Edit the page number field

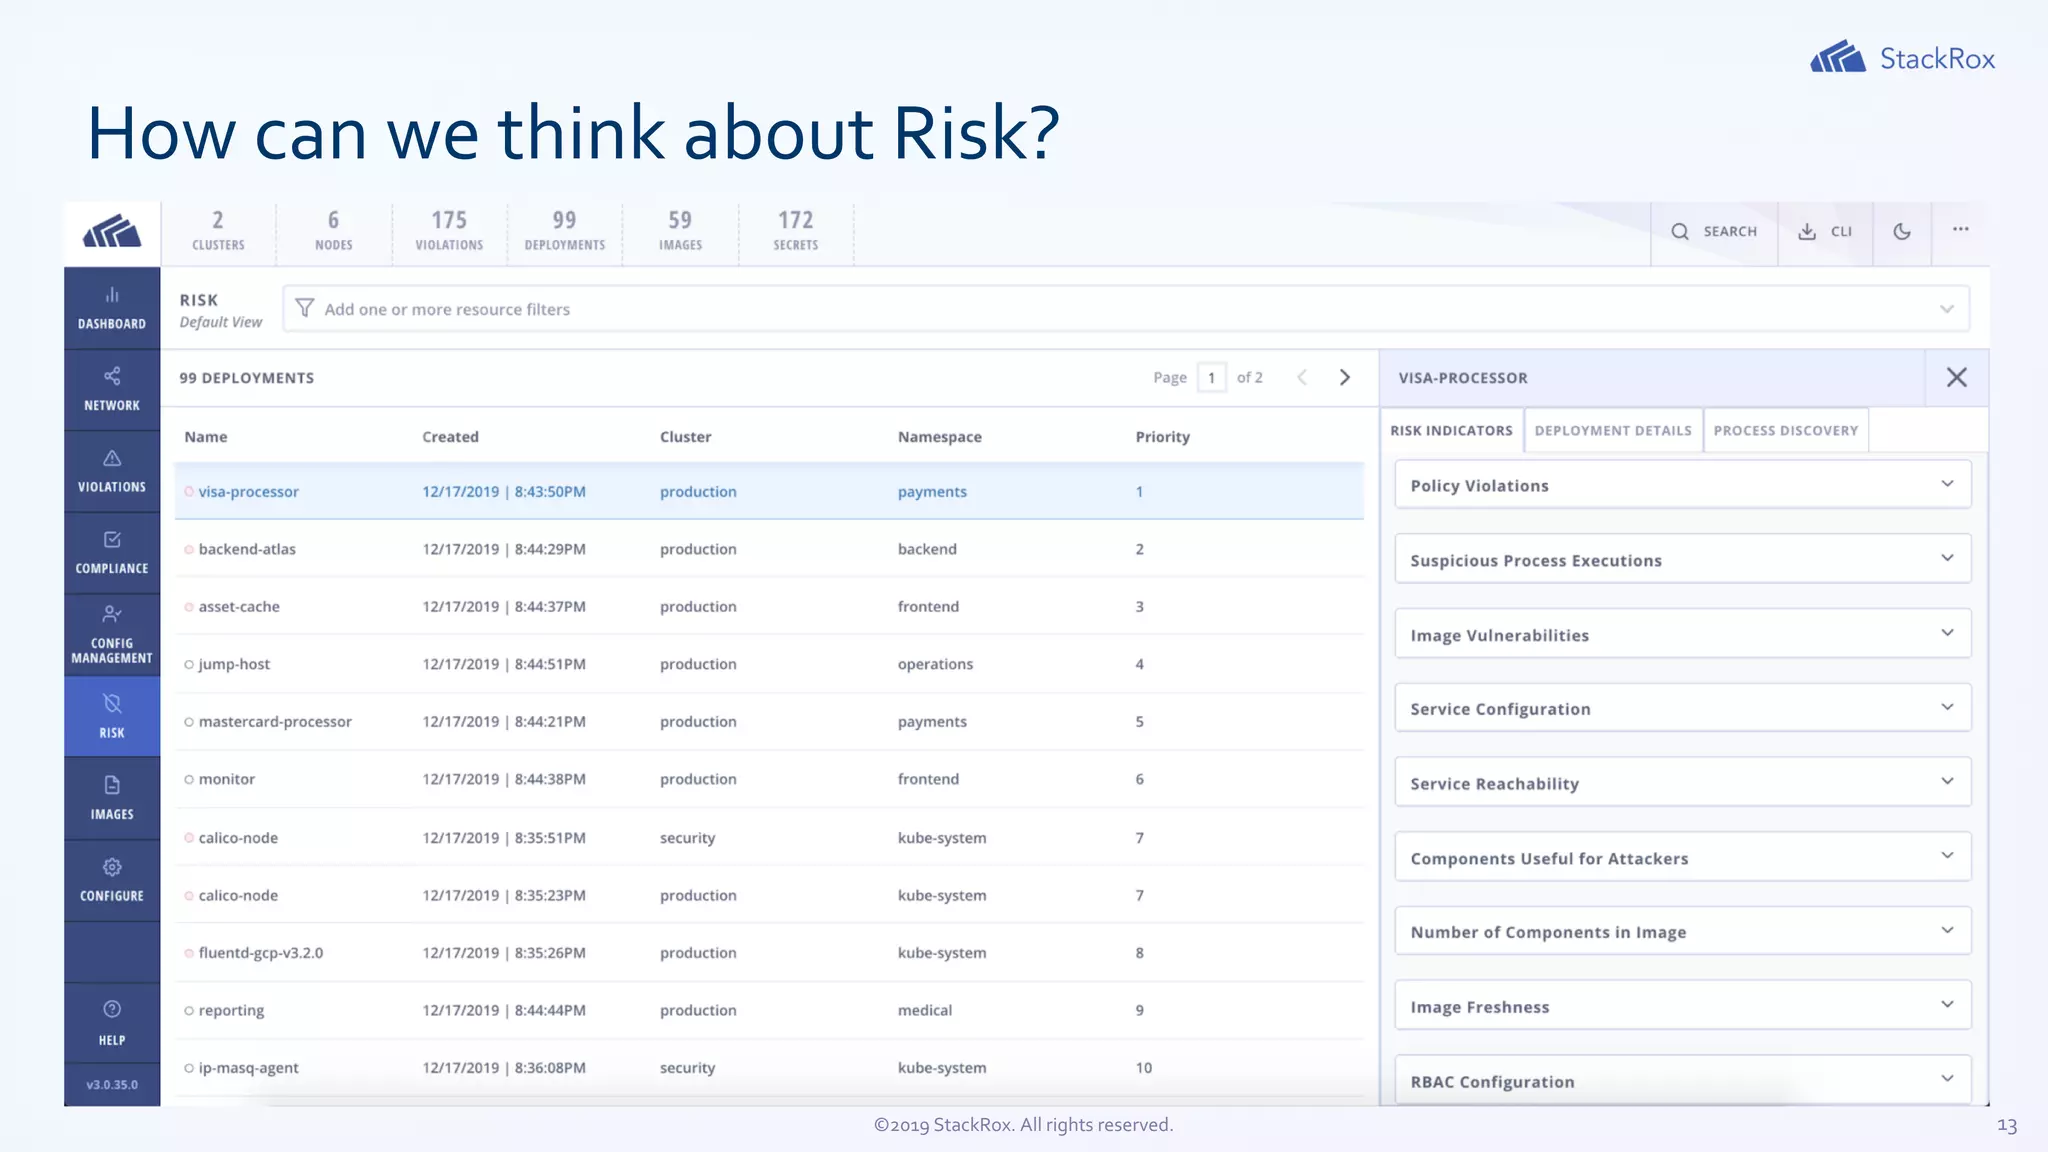click(x=1211, y=377)
